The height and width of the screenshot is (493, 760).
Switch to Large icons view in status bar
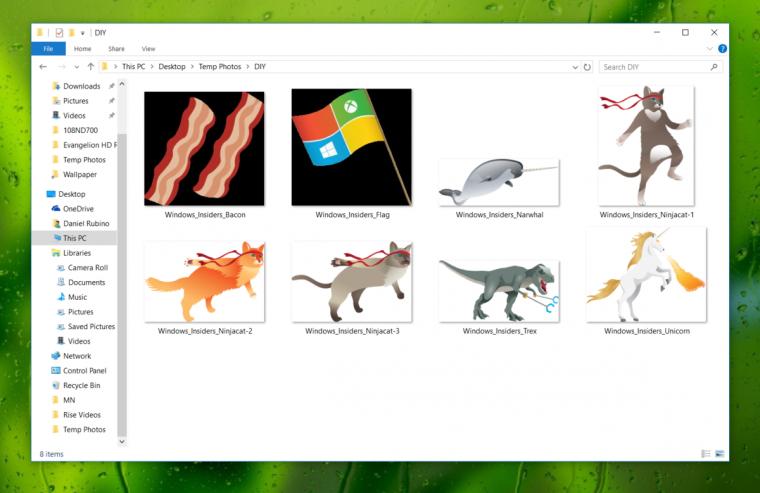719,454
